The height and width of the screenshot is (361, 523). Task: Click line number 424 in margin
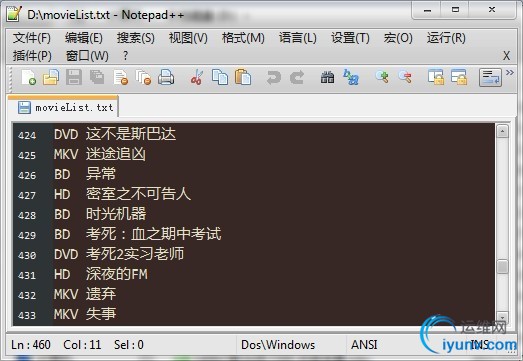click(27, 135)
